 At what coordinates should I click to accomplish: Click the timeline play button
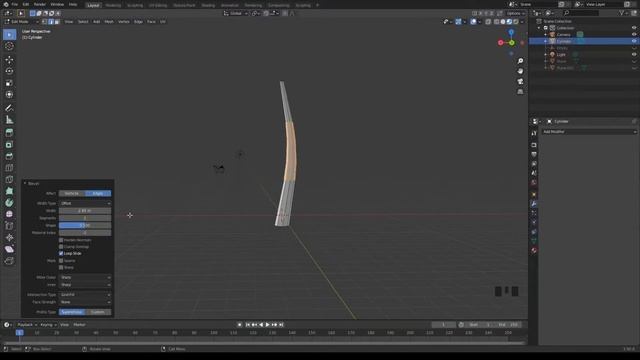[267, 325]
